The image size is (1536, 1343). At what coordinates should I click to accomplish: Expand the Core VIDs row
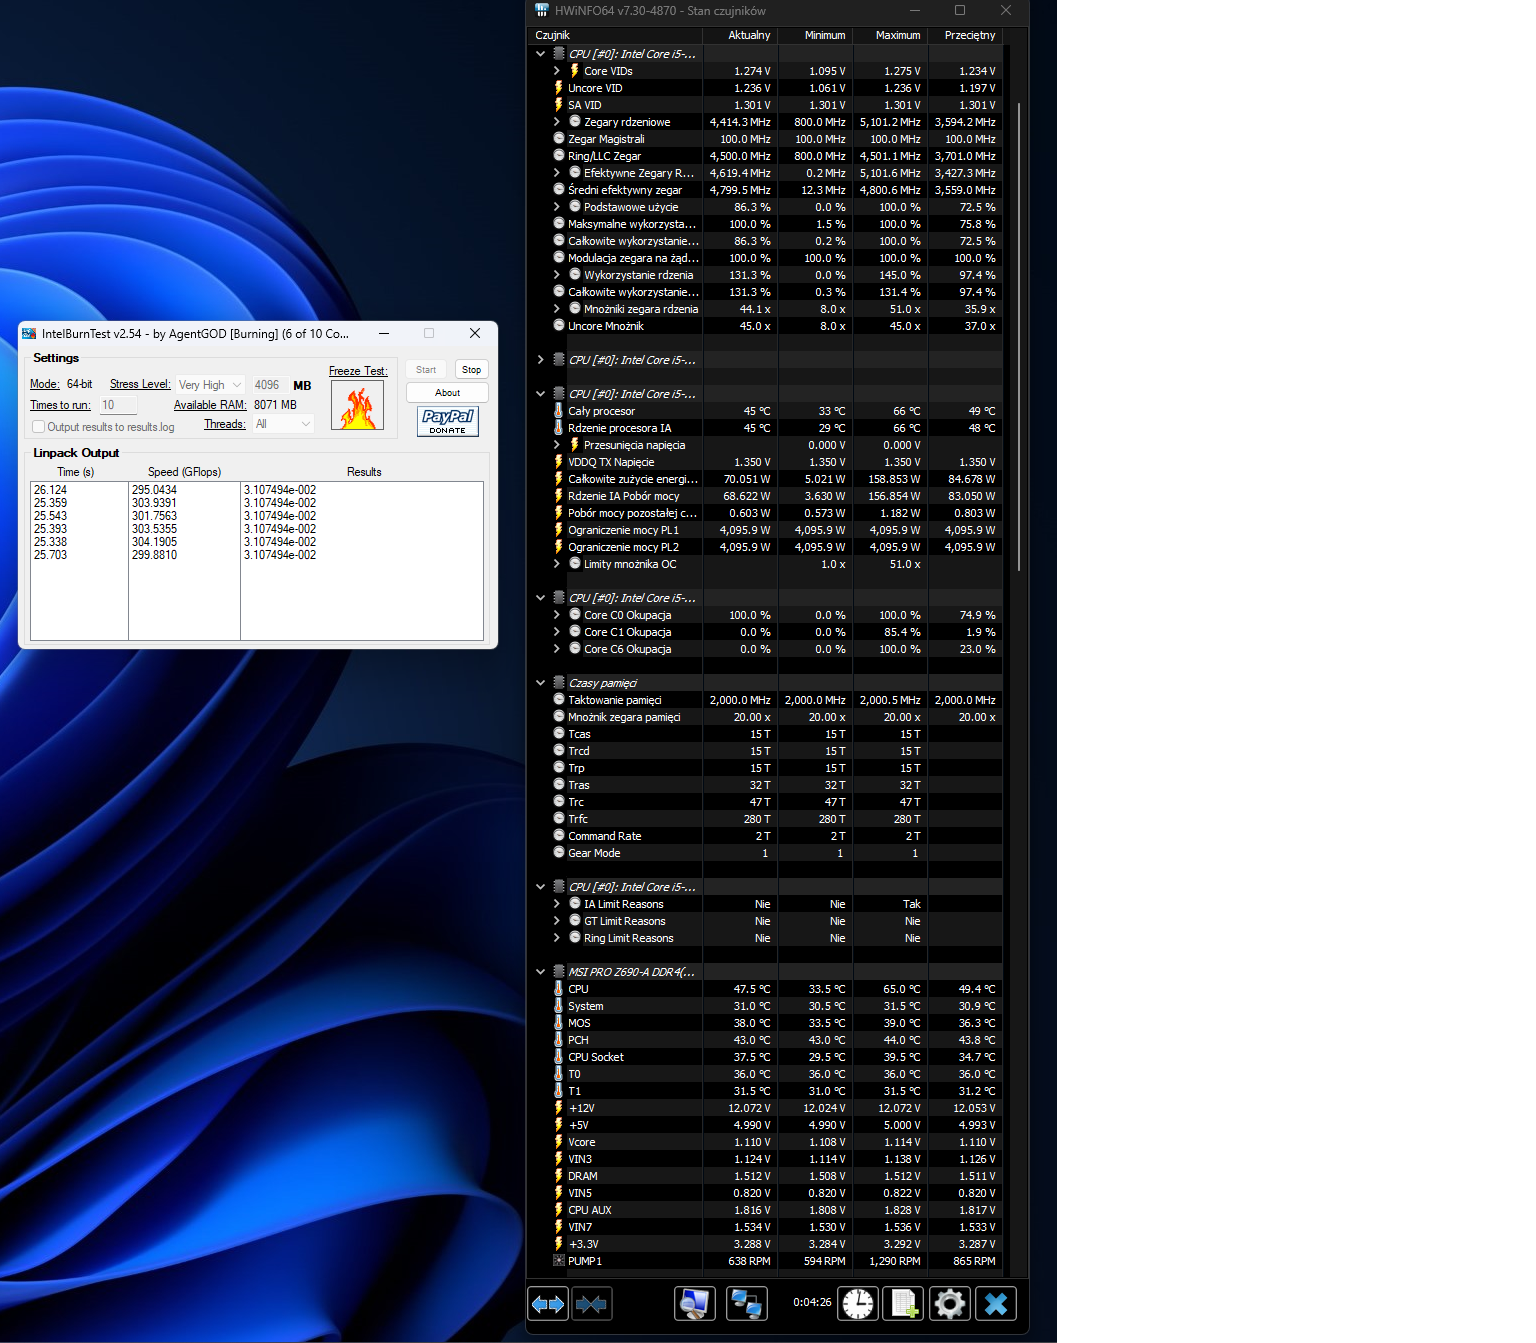[x=557, y=71]
